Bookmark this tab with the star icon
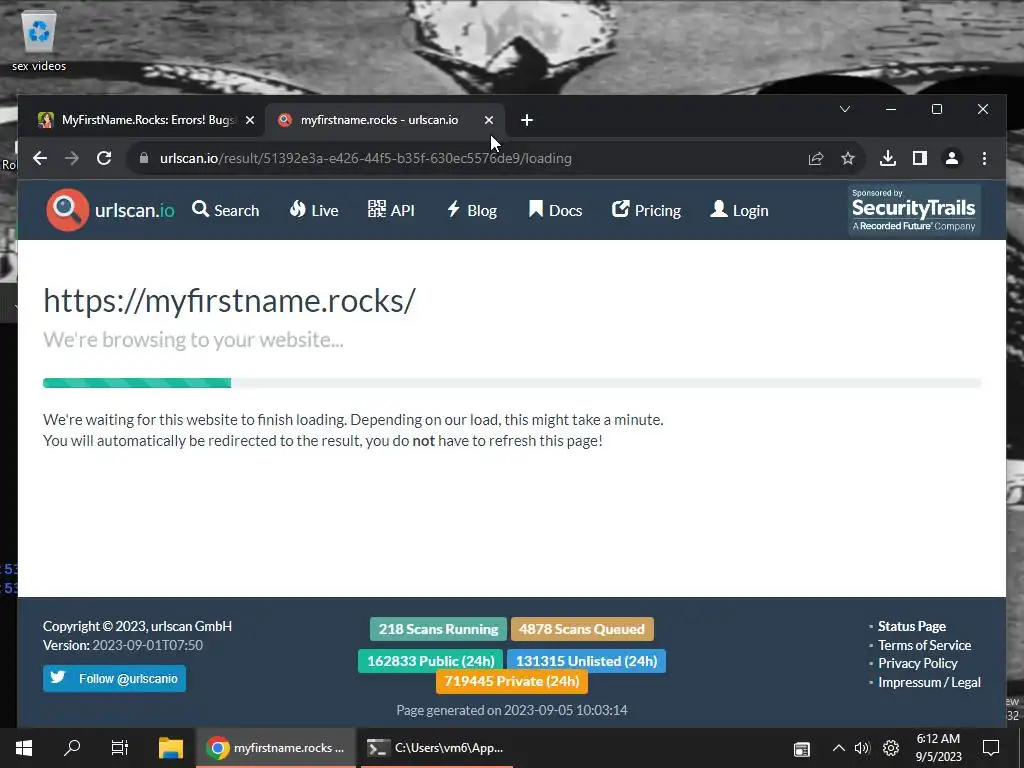 tap(848, 158)
